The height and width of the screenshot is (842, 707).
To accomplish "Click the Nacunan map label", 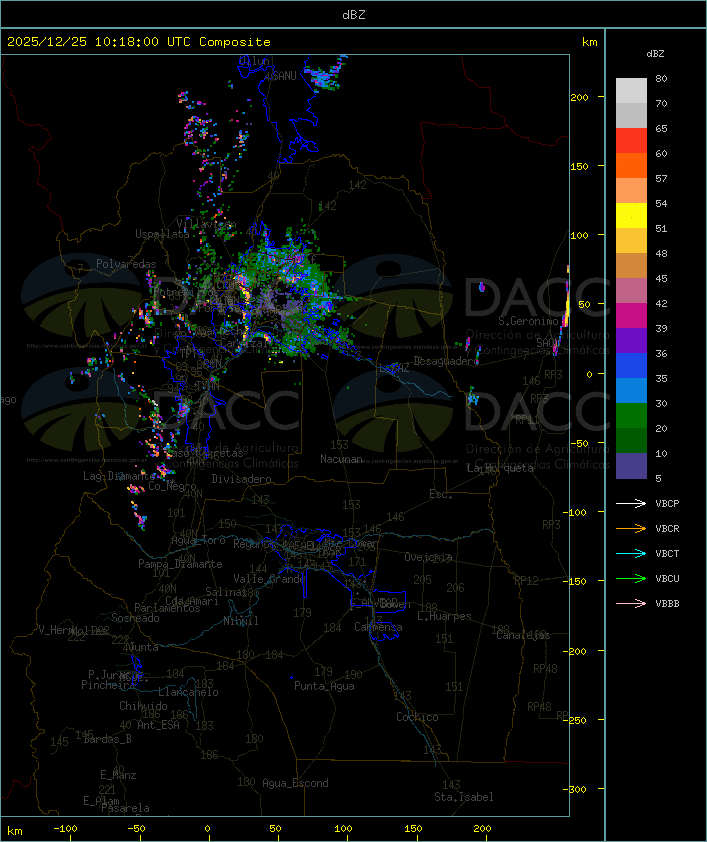I will coord(341,459).
